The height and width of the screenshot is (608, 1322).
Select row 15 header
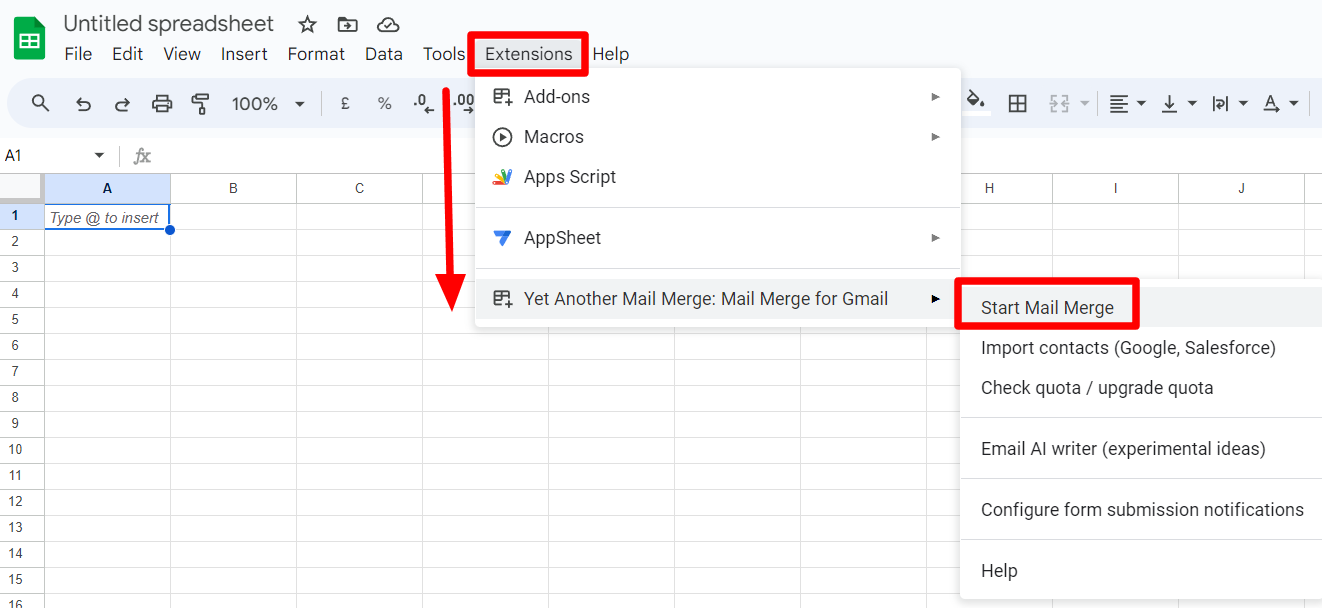(x=15, y=580)
